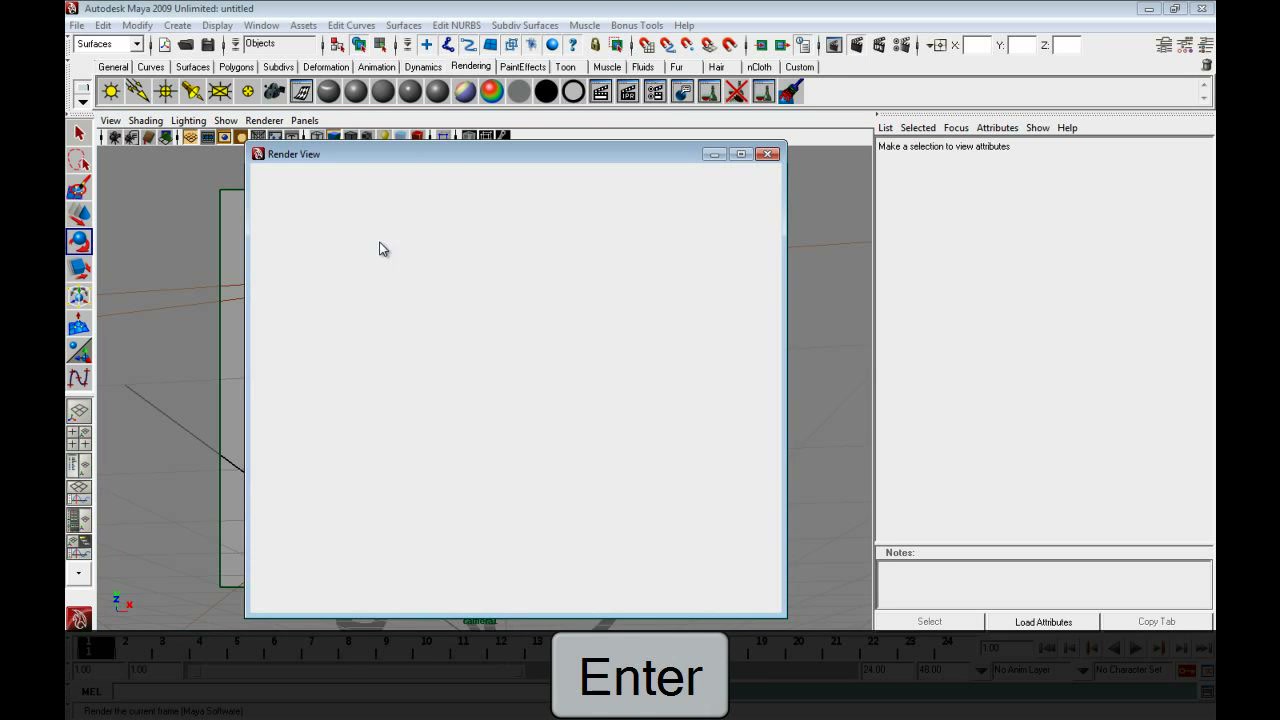1280x720 pixels.
Task: Click the Camera icon on Rendering shelf
Action: (x=274, y=92)
